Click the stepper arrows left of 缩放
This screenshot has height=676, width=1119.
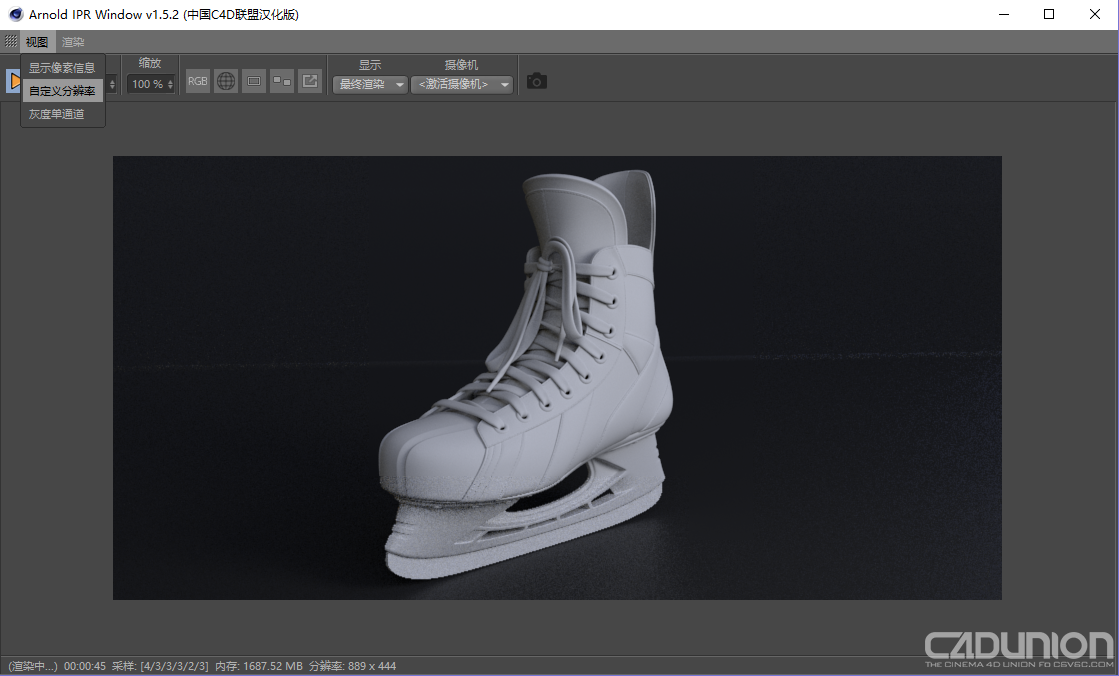112,84
